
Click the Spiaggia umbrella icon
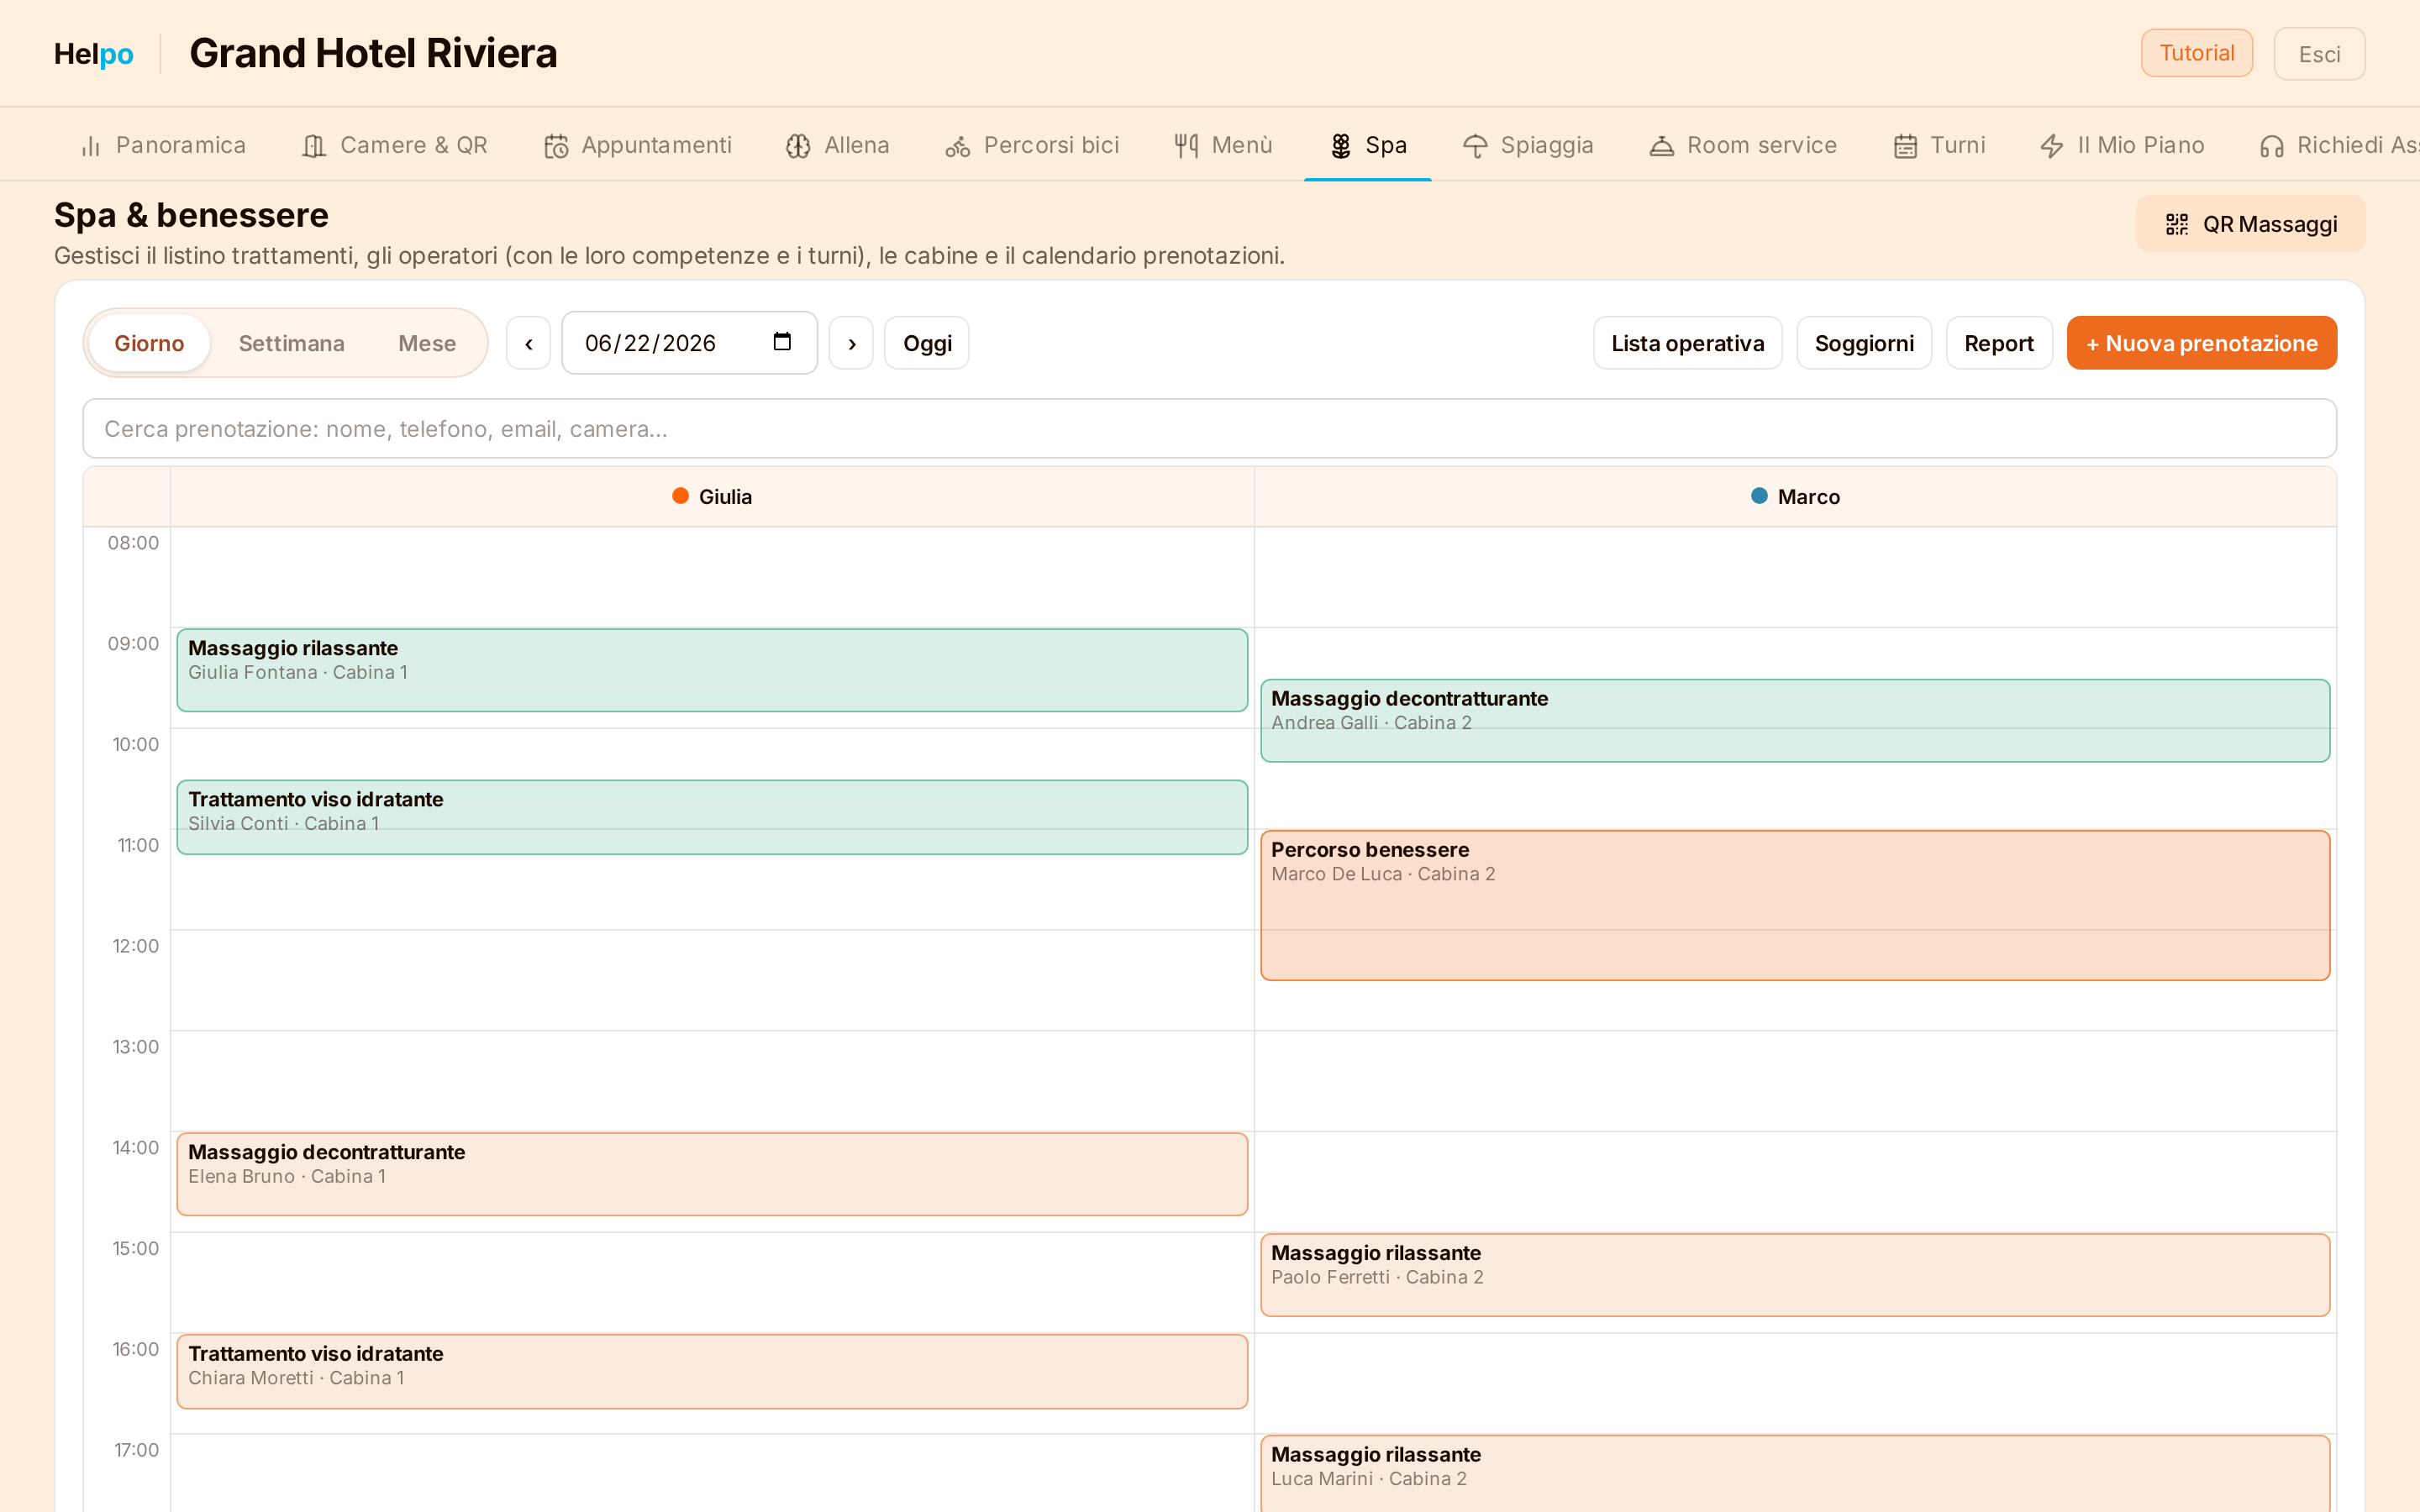1475,146
